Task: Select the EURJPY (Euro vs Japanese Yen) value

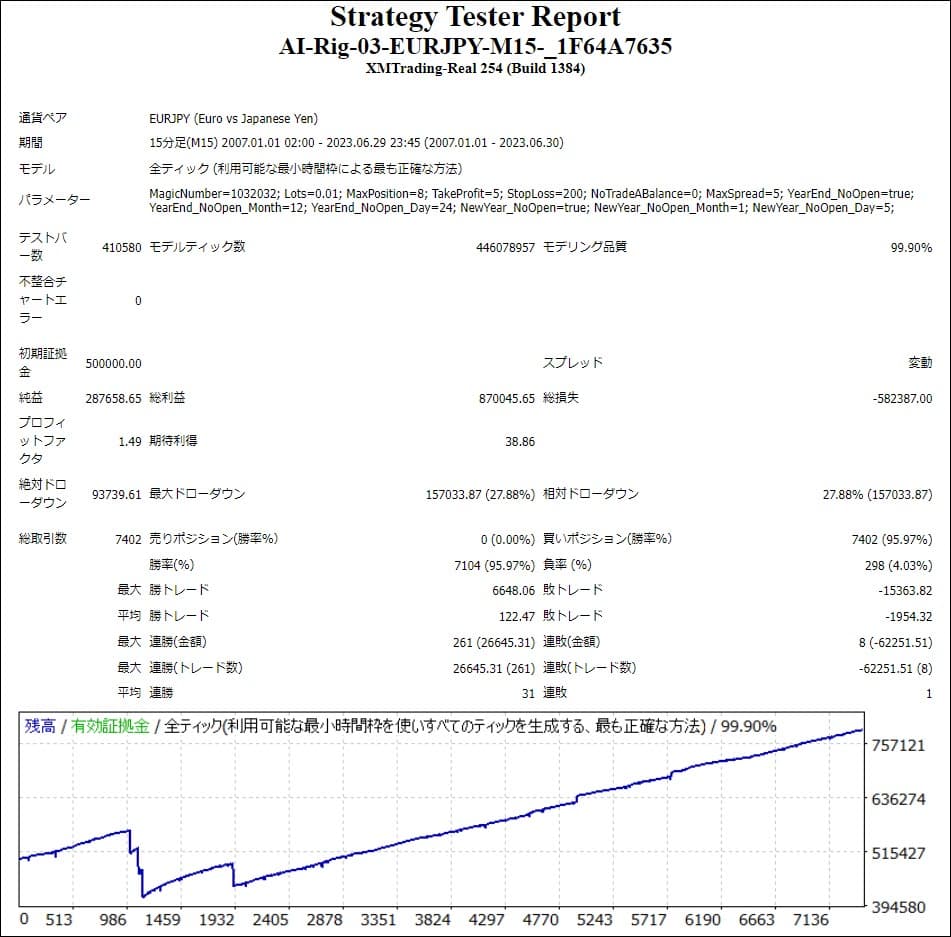Action: click(x=233, y=118)
